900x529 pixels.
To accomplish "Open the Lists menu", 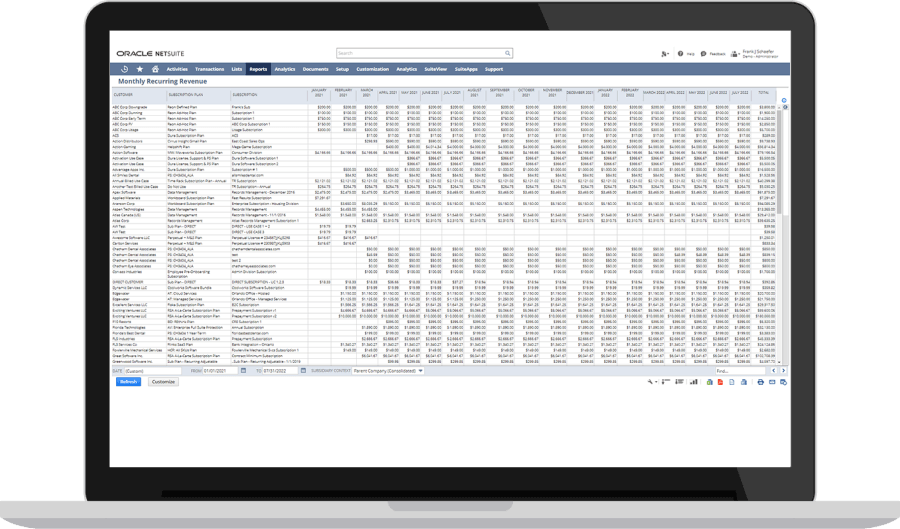I will click(236, 69).
